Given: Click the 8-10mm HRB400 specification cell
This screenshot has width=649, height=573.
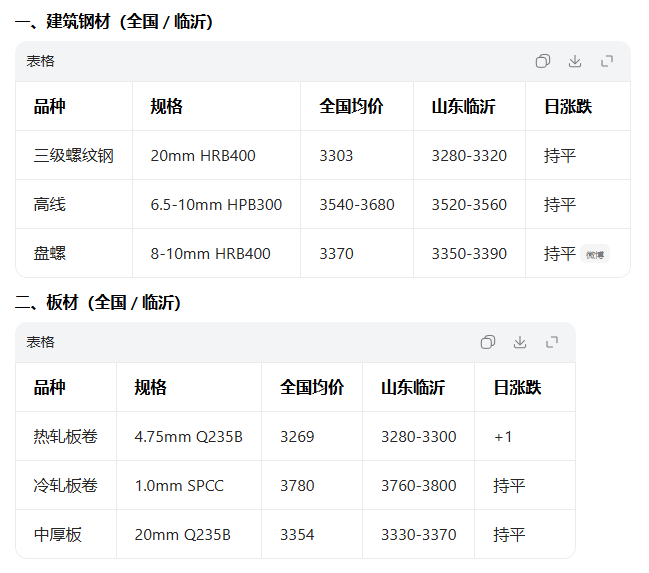Looking at the screenshot, I should click(x=210, y=254).
